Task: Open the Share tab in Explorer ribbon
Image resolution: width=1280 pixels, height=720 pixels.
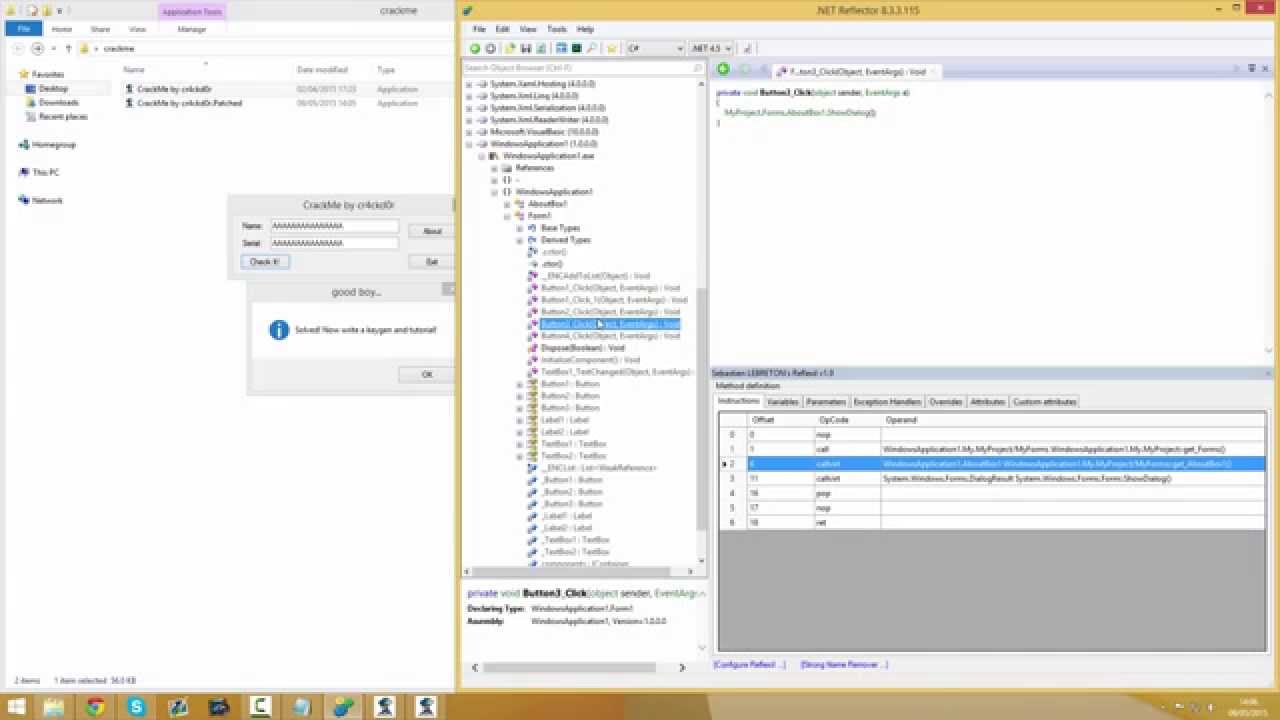Action: tap(100, 29)
